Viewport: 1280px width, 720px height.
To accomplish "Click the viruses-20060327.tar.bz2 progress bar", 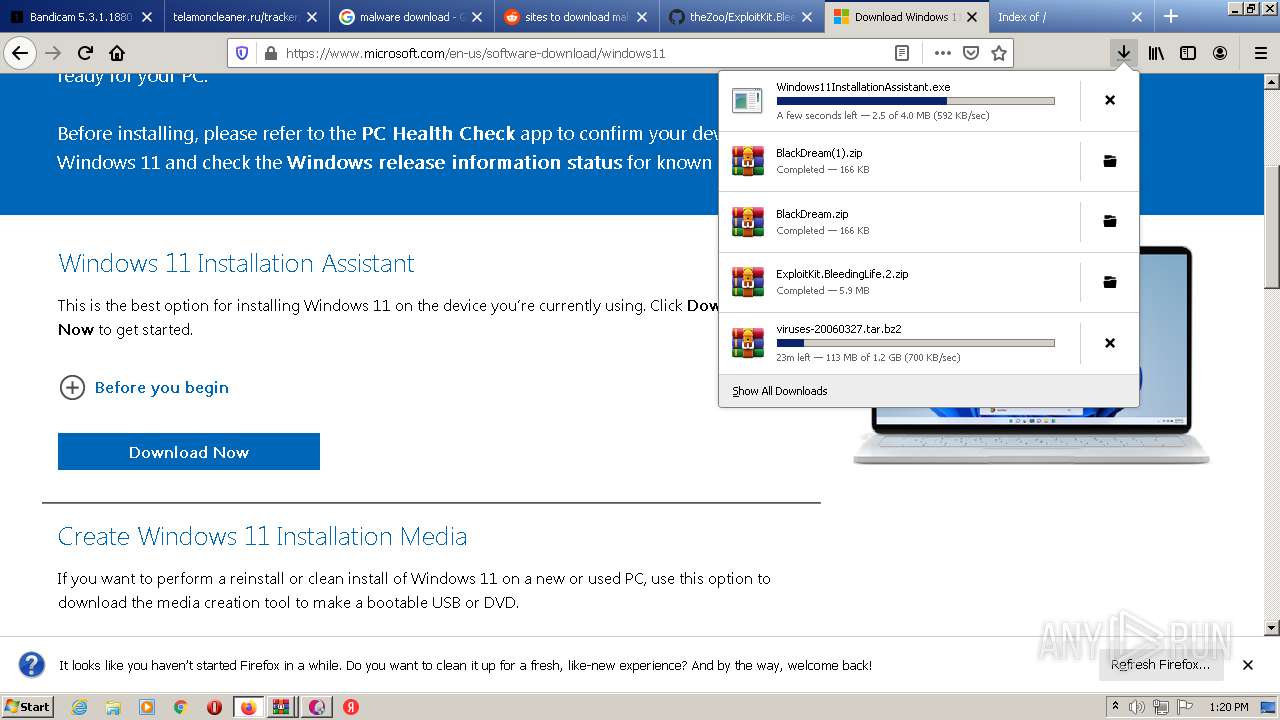I will [915, 343].
